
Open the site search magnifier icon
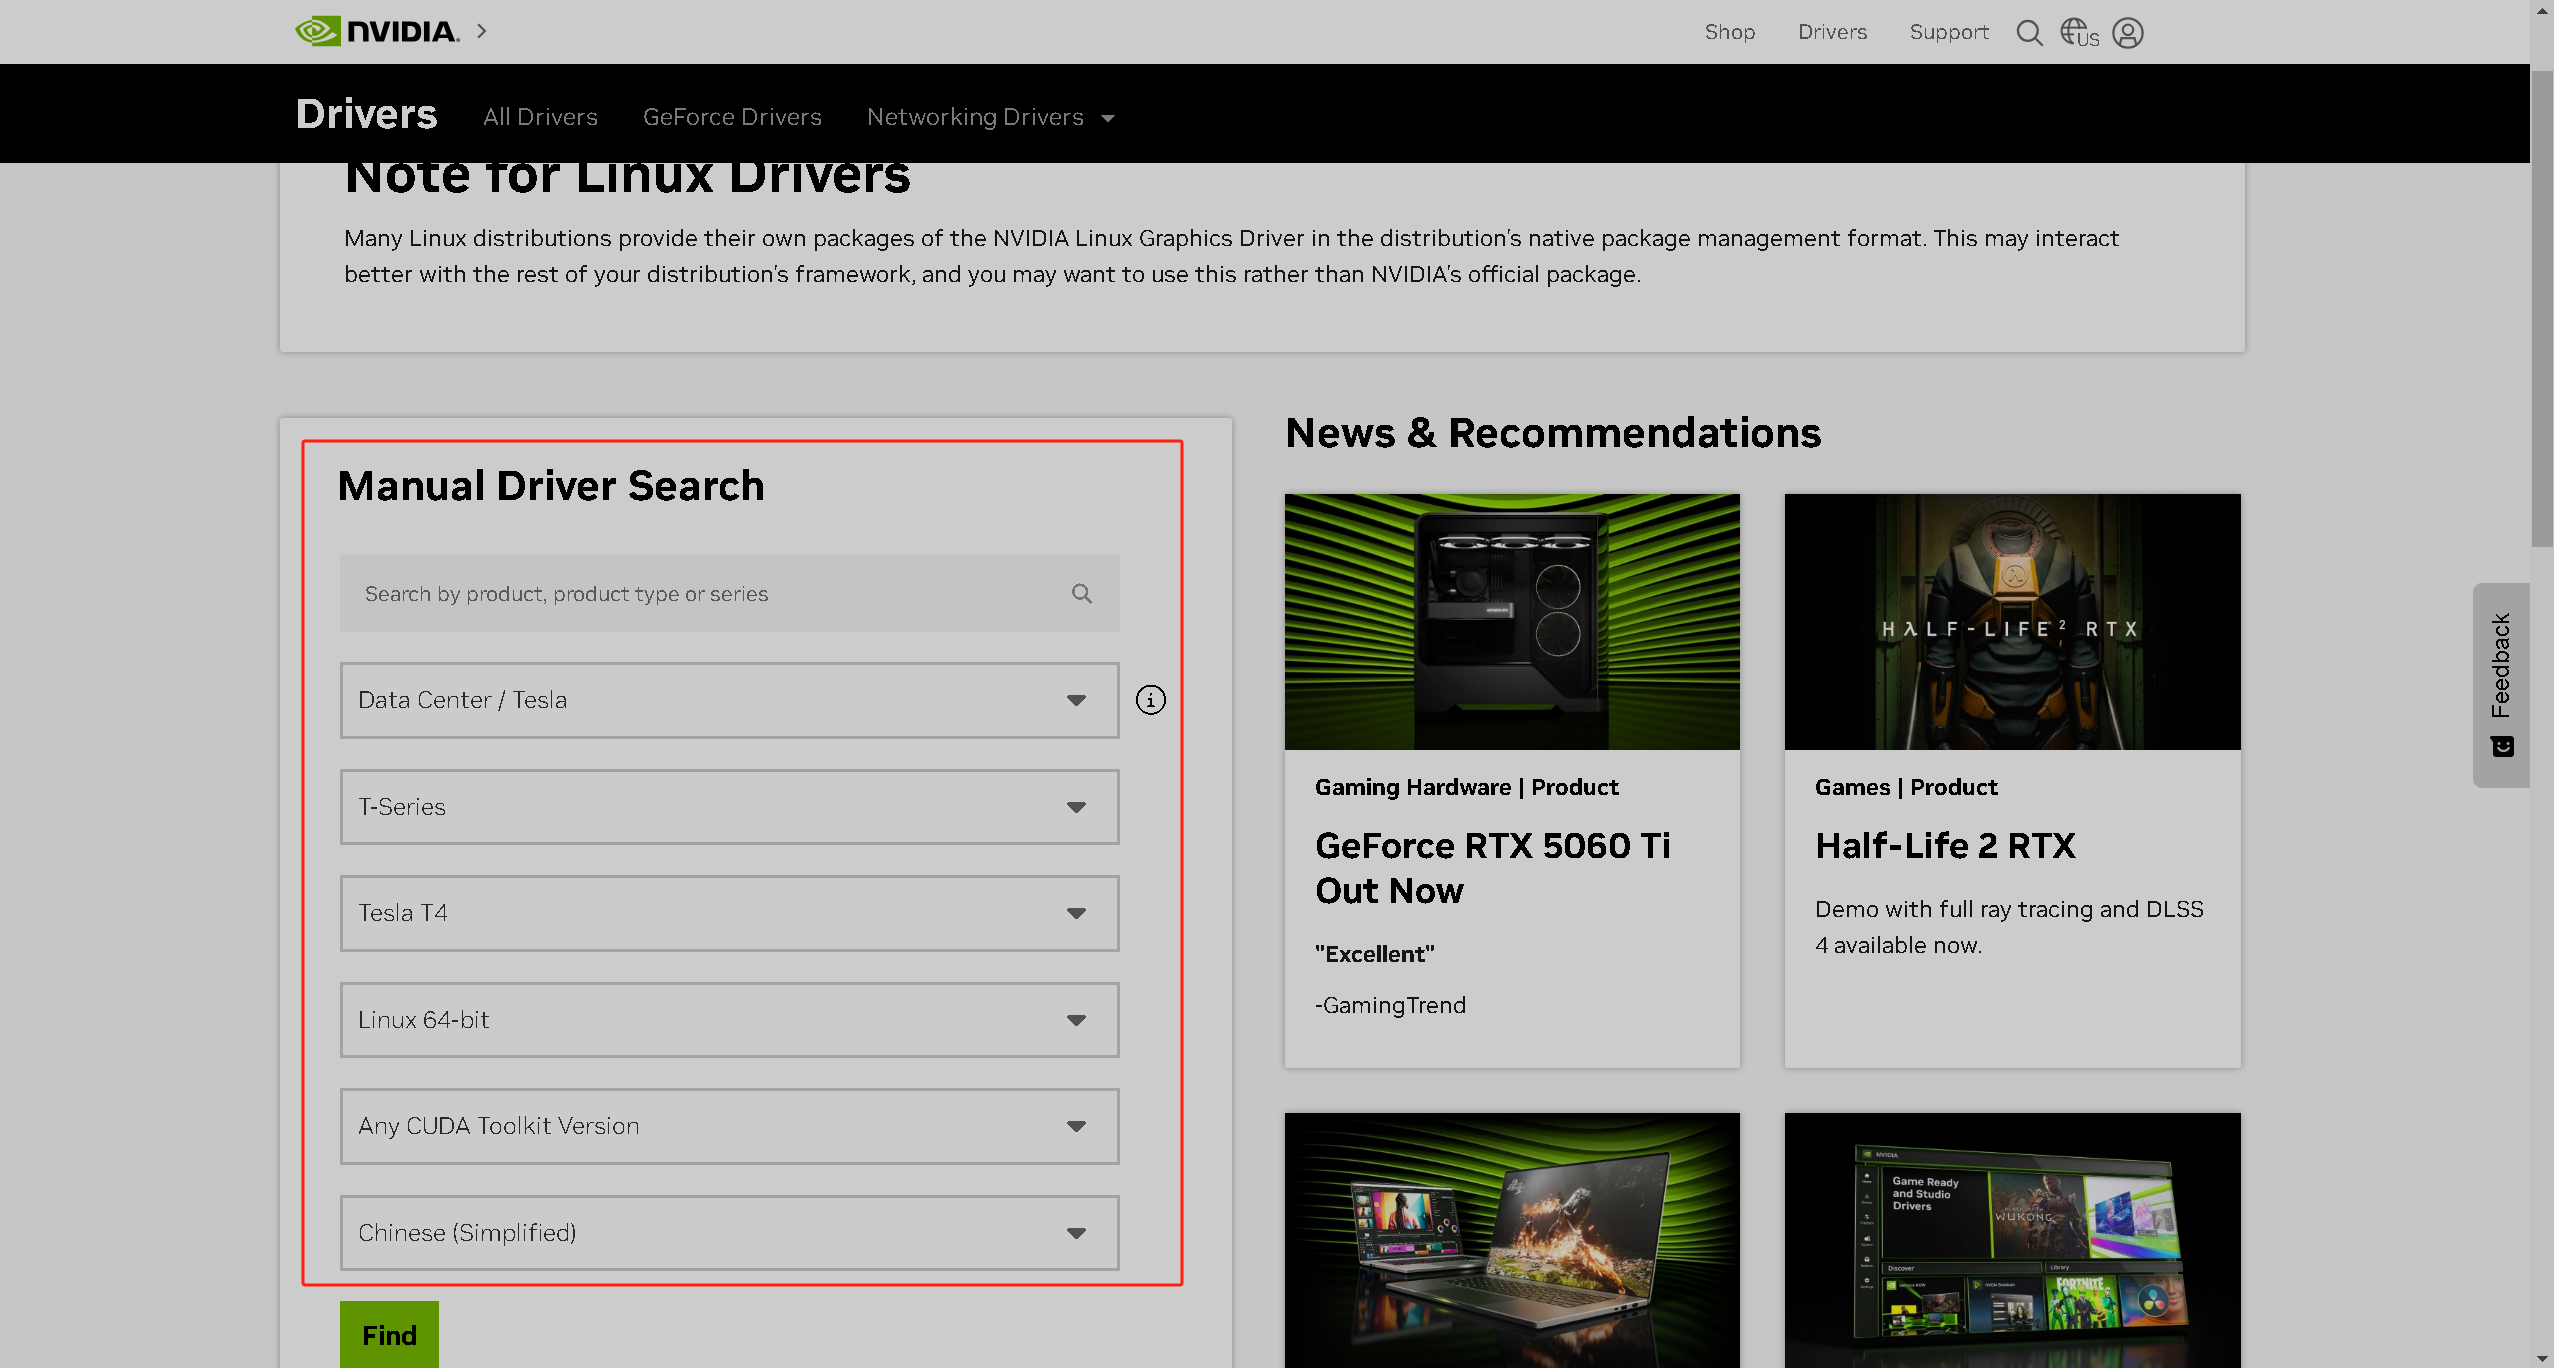click(x=2029, y=33)
